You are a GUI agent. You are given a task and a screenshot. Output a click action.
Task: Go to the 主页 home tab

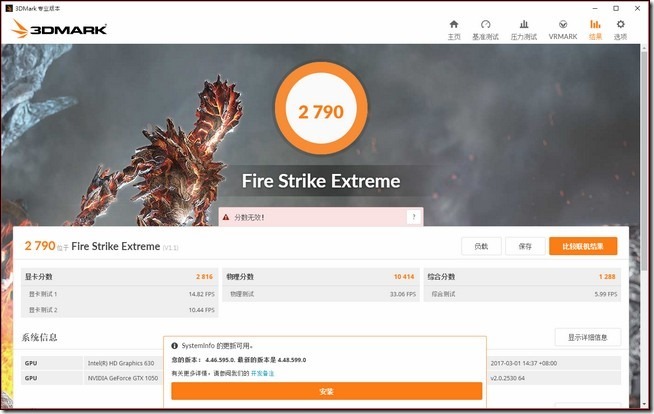click(x=454, y=30)
